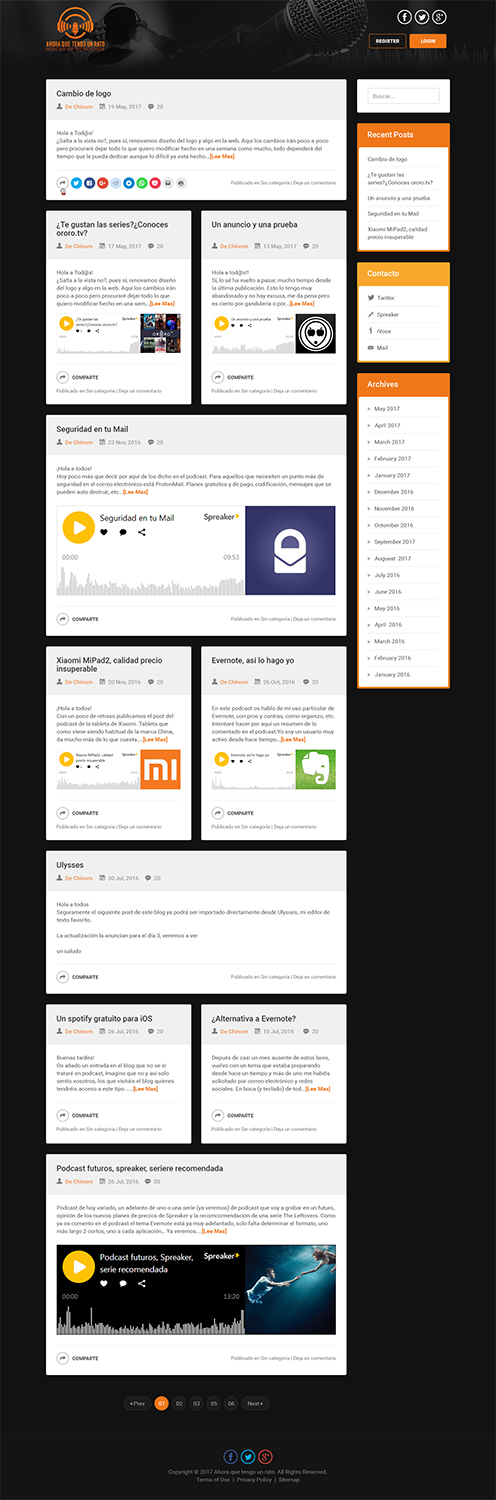Open Google+ icon in the footer
This screenshot has width=496, height=1500.
[x=265, y=1456]
